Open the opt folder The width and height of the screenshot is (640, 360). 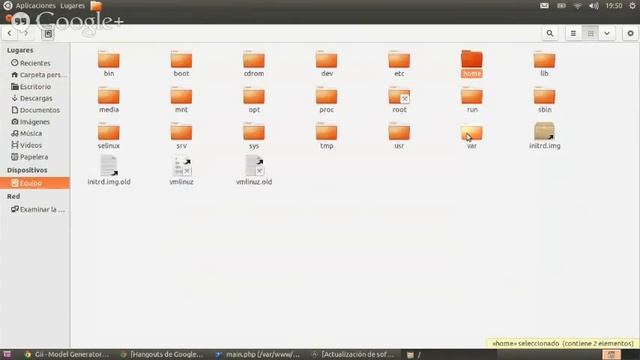tap(254, 100)
